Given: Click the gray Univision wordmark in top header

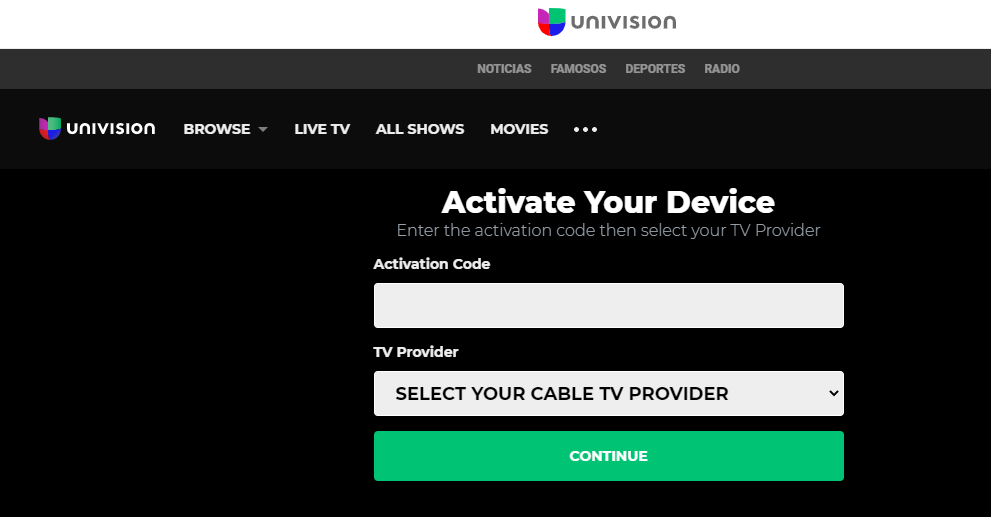Looking at the screenshot, I should [623, 22].
